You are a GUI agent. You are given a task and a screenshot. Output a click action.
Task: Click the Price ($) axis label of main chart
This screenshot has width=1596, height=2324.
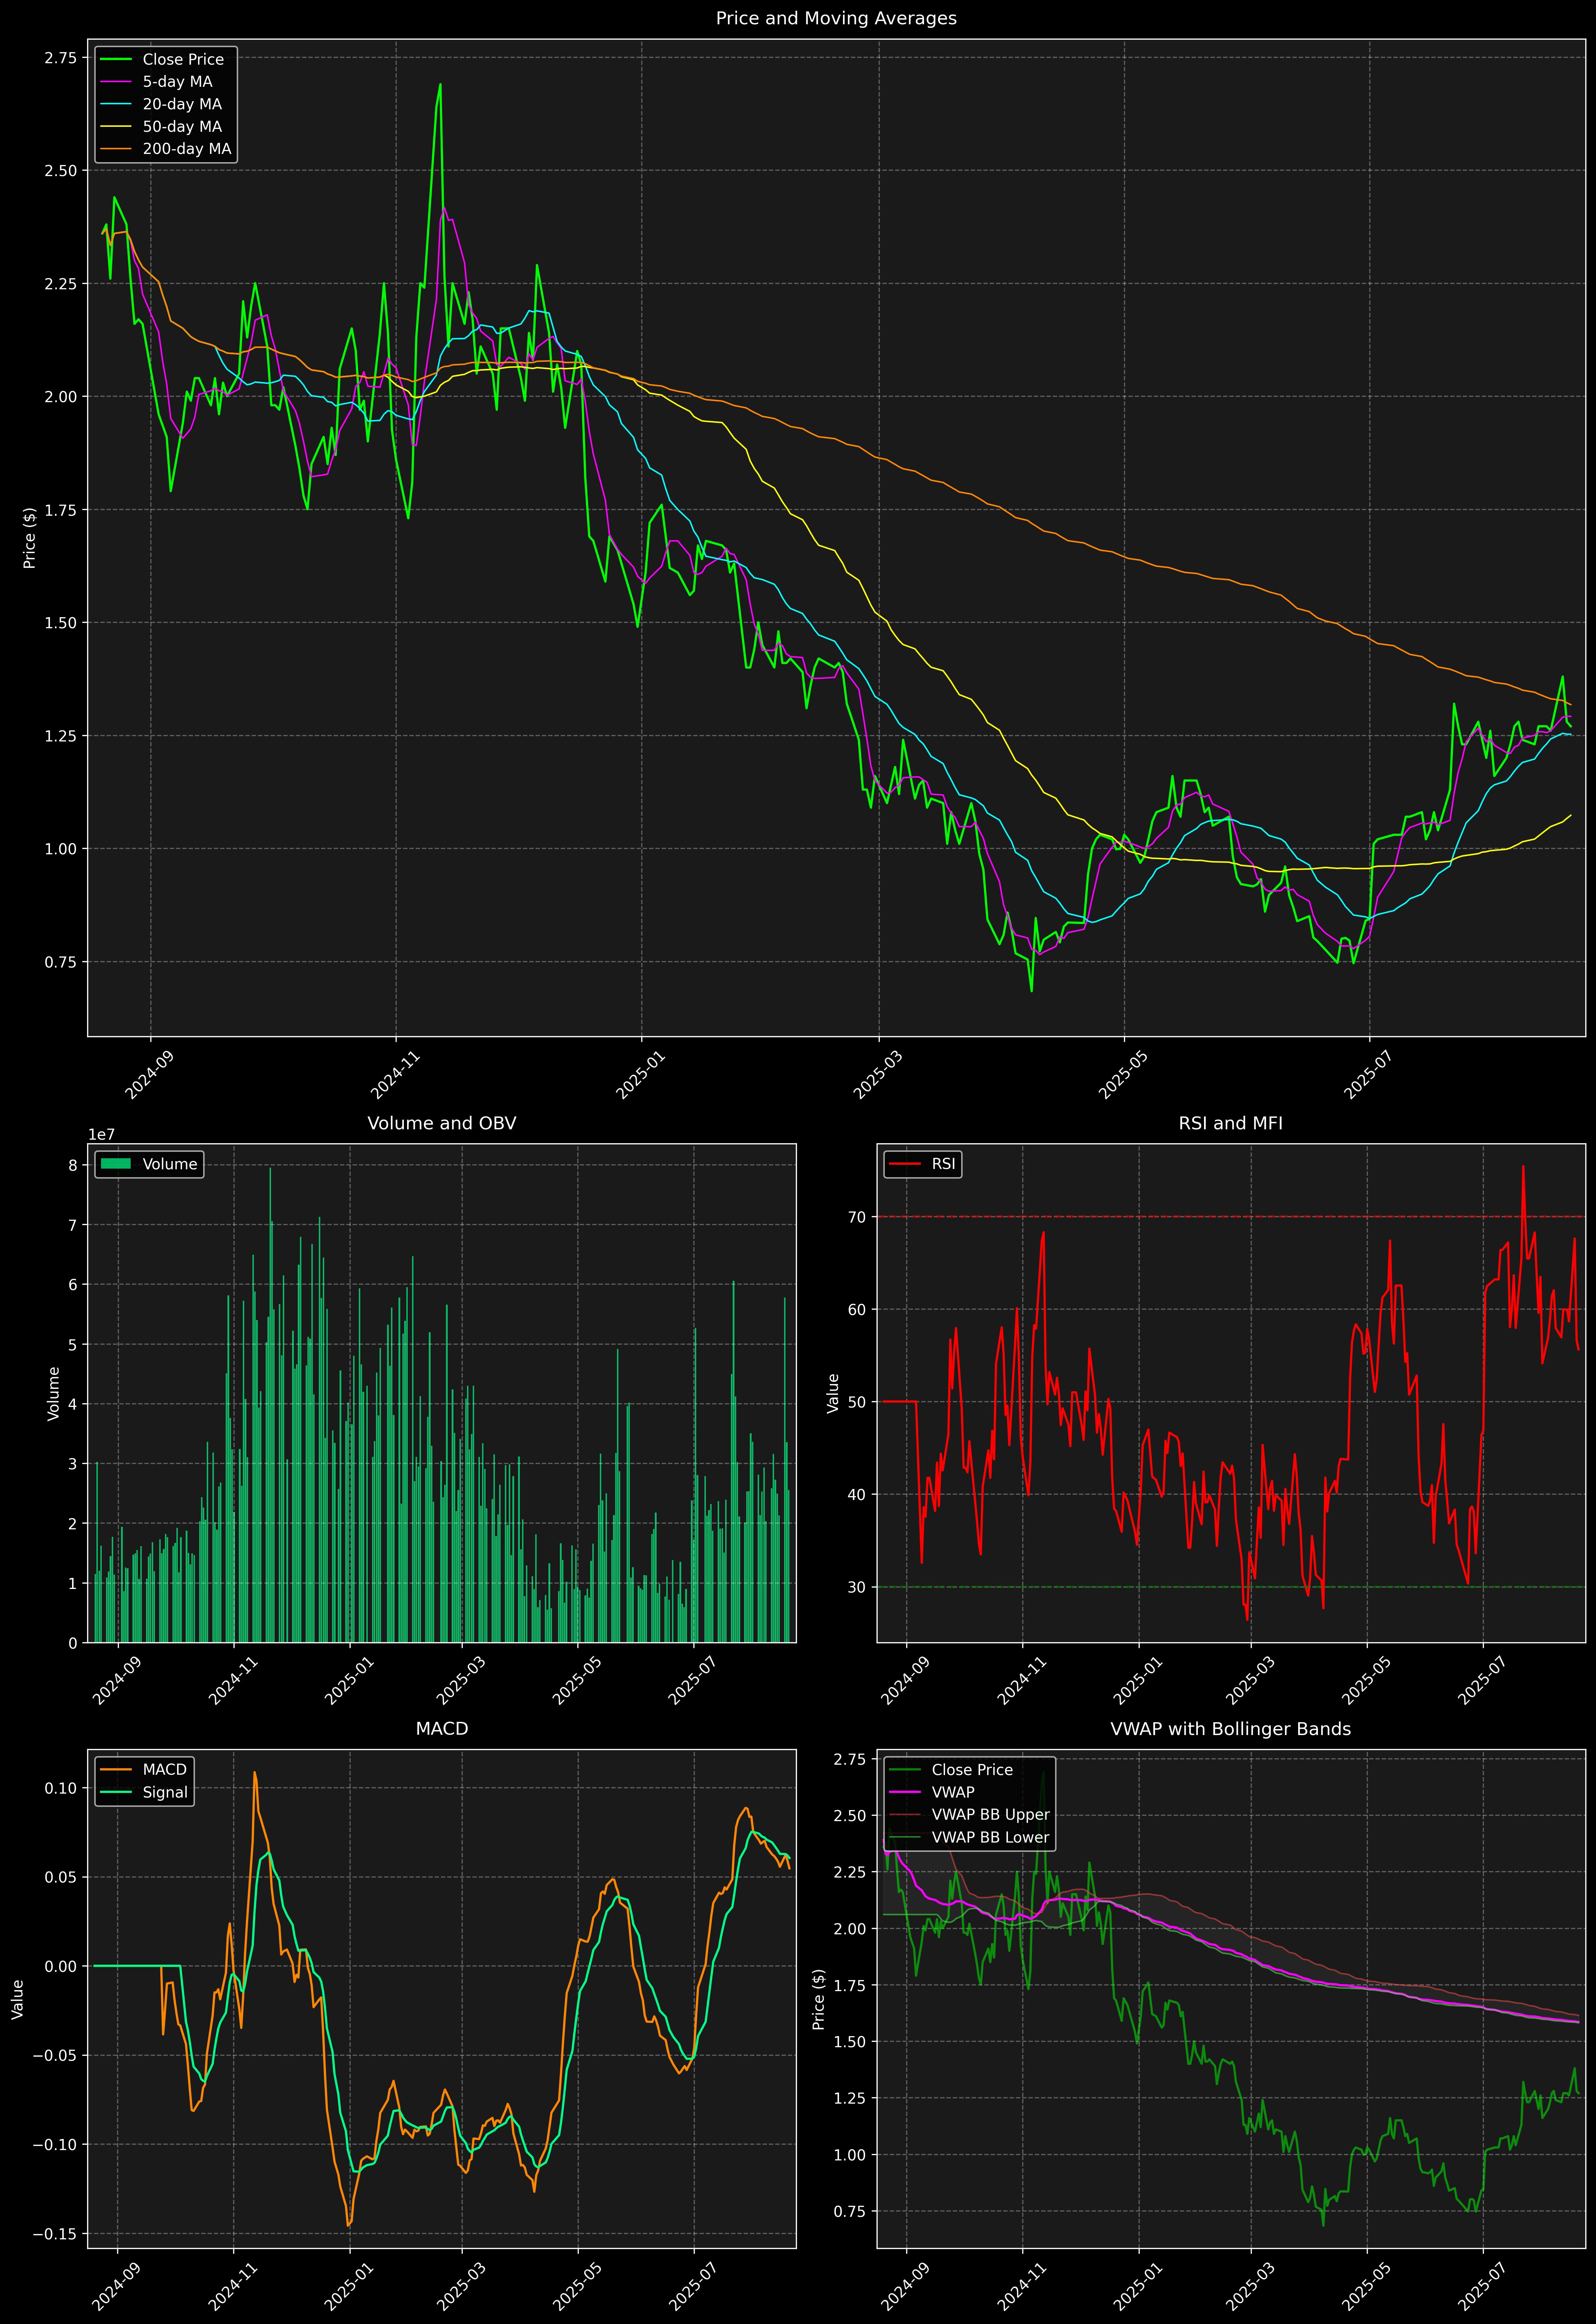click(x=30, y=538)
